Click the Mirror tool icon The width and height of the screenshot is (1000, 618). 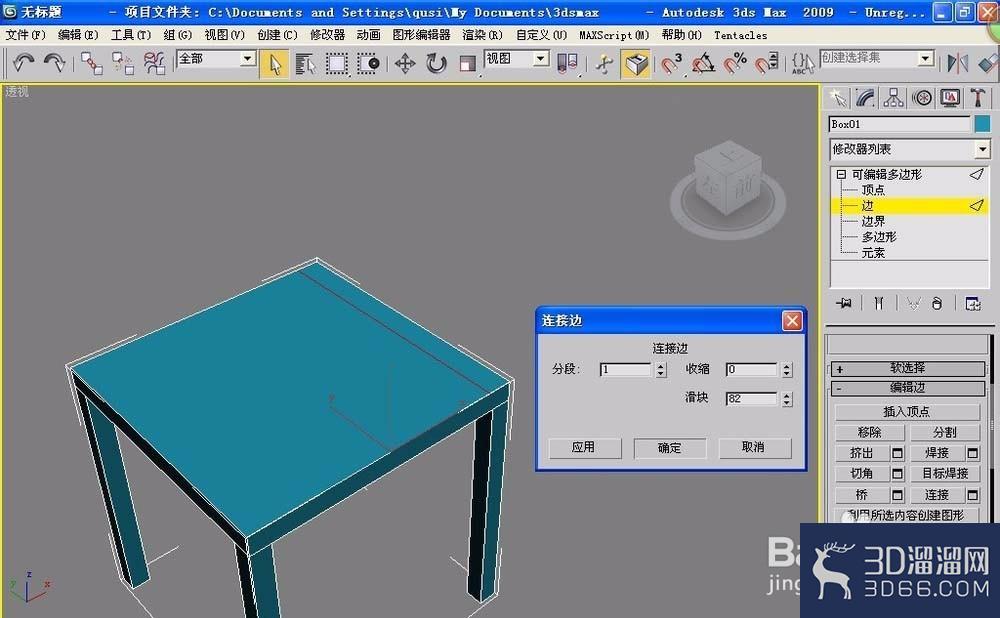[957, 64]
